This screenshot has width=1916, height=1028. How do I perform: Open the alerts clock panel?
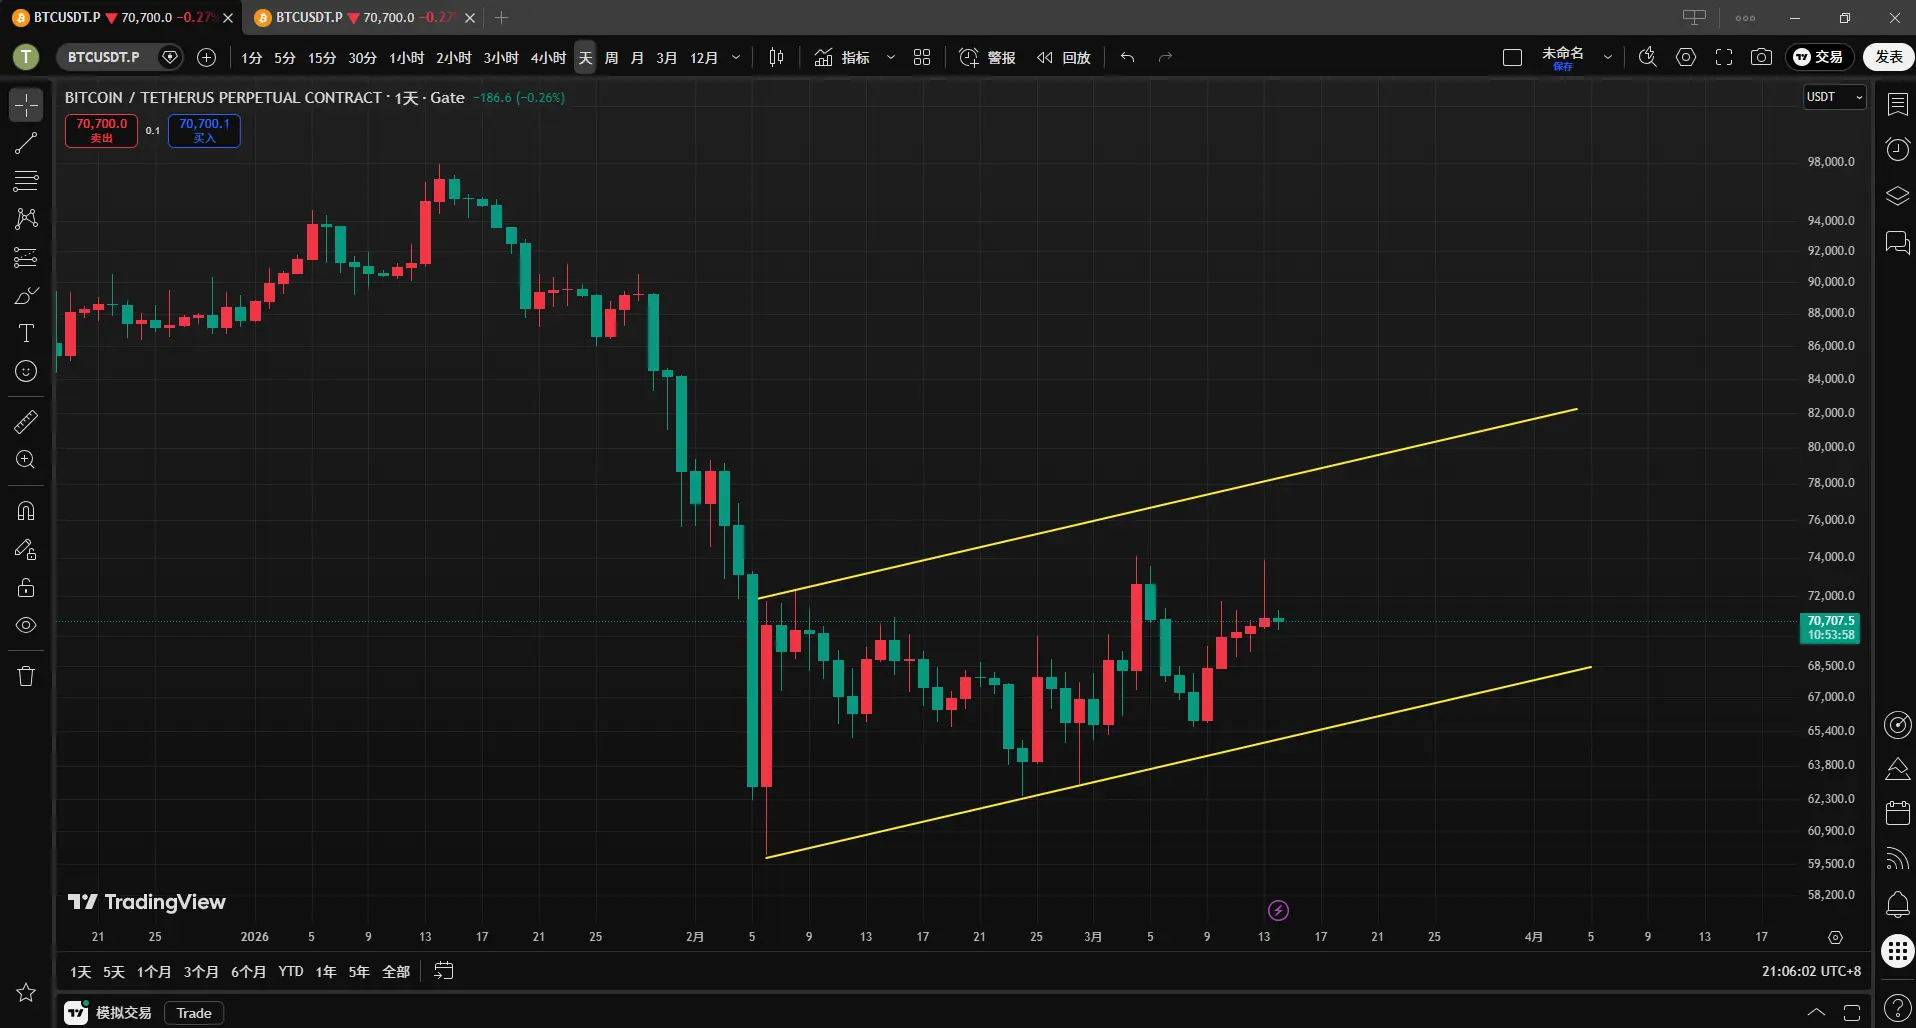tap(1897, 150)
